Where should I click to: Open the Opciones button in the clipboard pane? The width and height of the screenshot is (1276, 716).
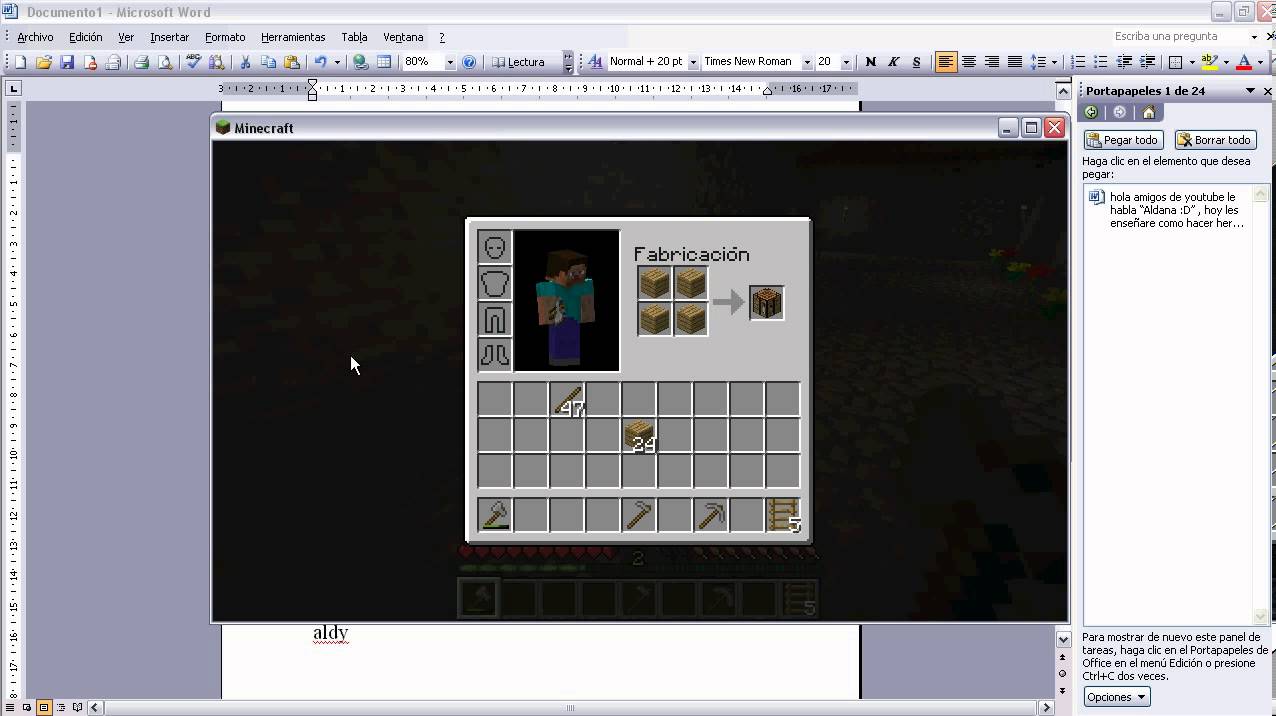1117,697
